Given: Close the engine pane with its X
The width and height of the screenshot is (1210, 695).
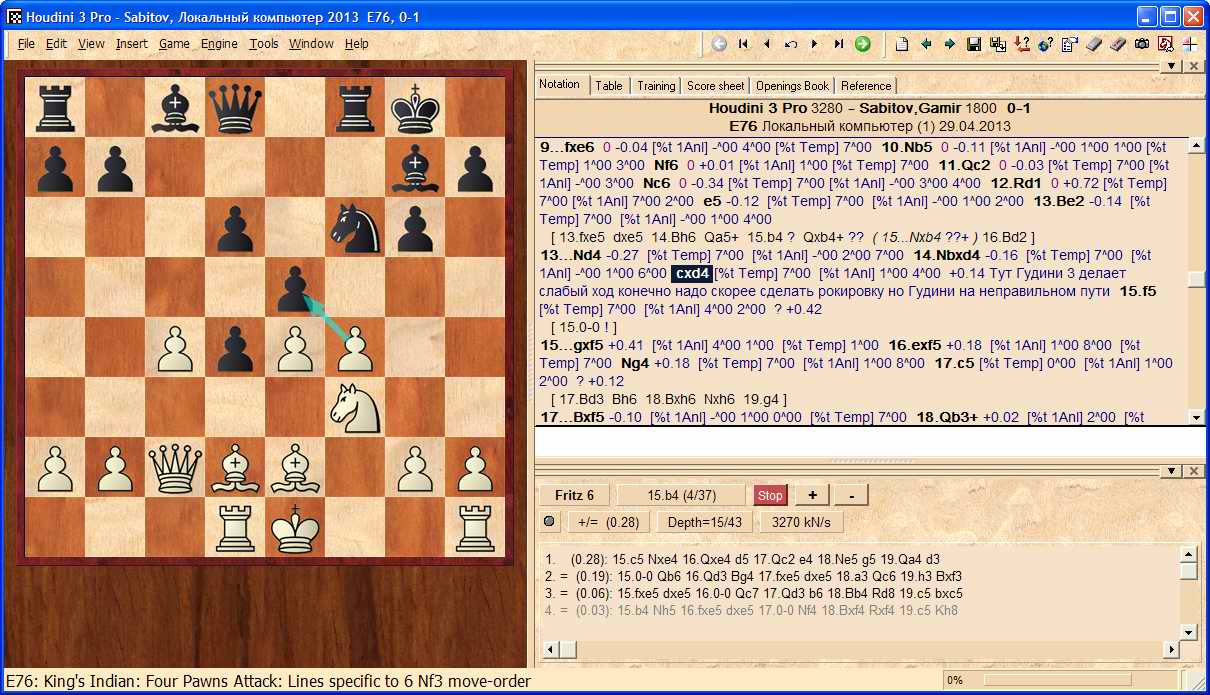Looking at the screenshot, I should pyautogui.click(x=1193, y=471).
